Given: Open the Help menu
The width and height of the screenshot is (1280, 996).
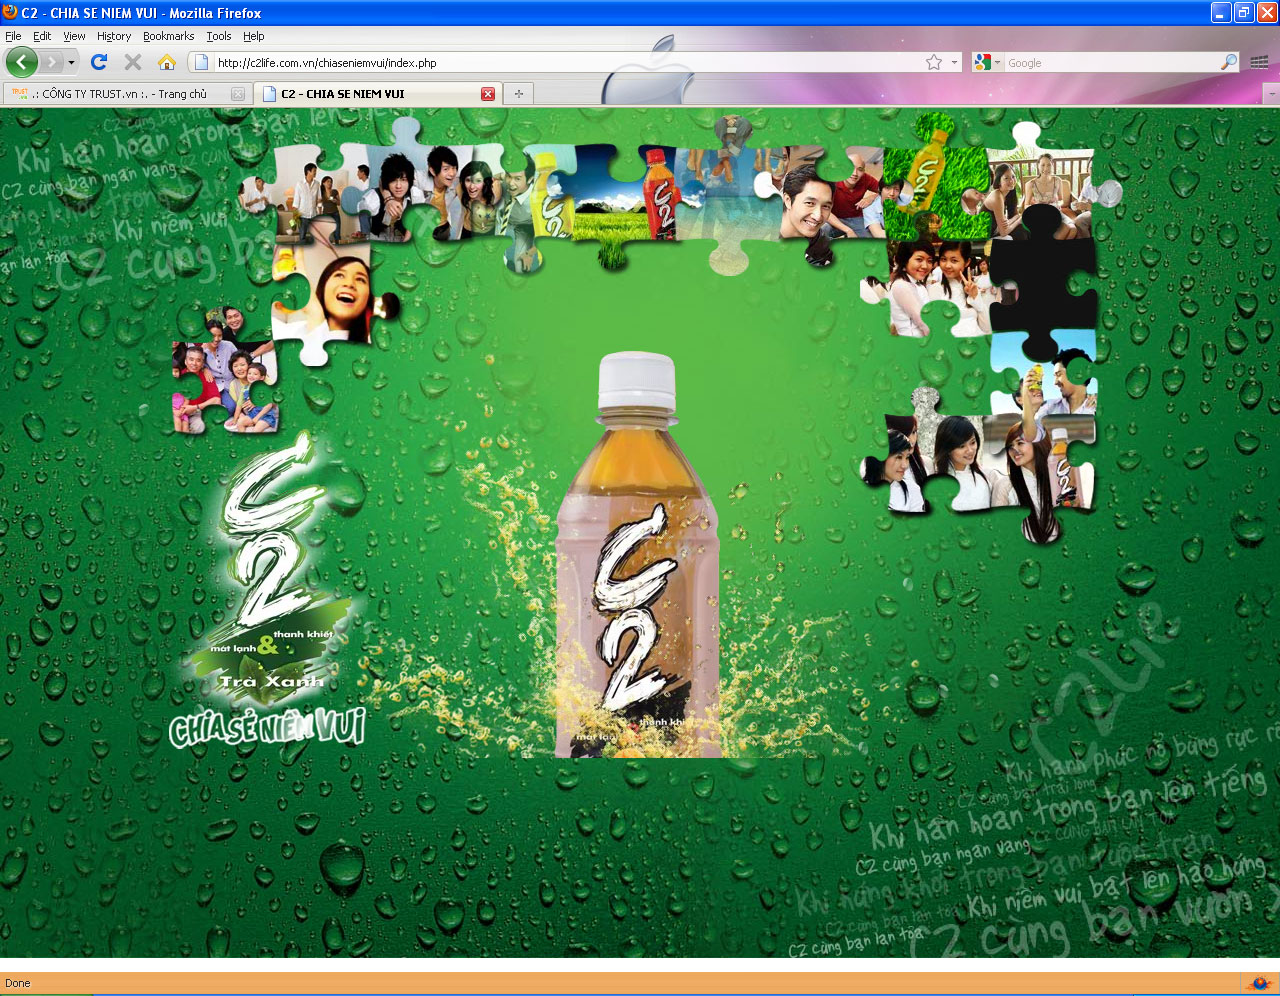Looking at the screenshot, I should click(254, 36).
